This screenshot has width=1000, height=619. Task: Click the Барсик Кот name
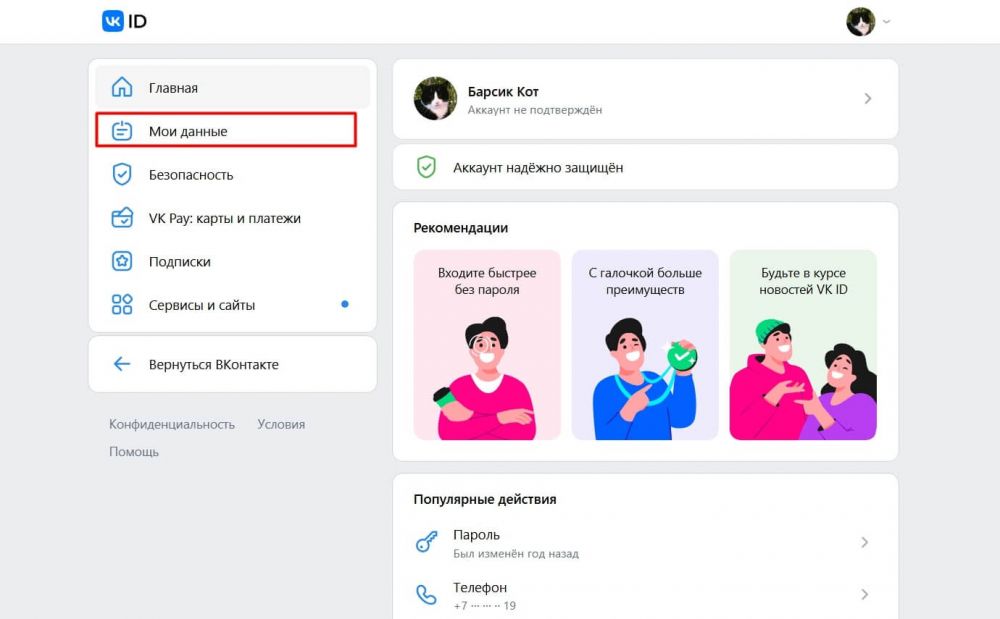click(503, 91)
